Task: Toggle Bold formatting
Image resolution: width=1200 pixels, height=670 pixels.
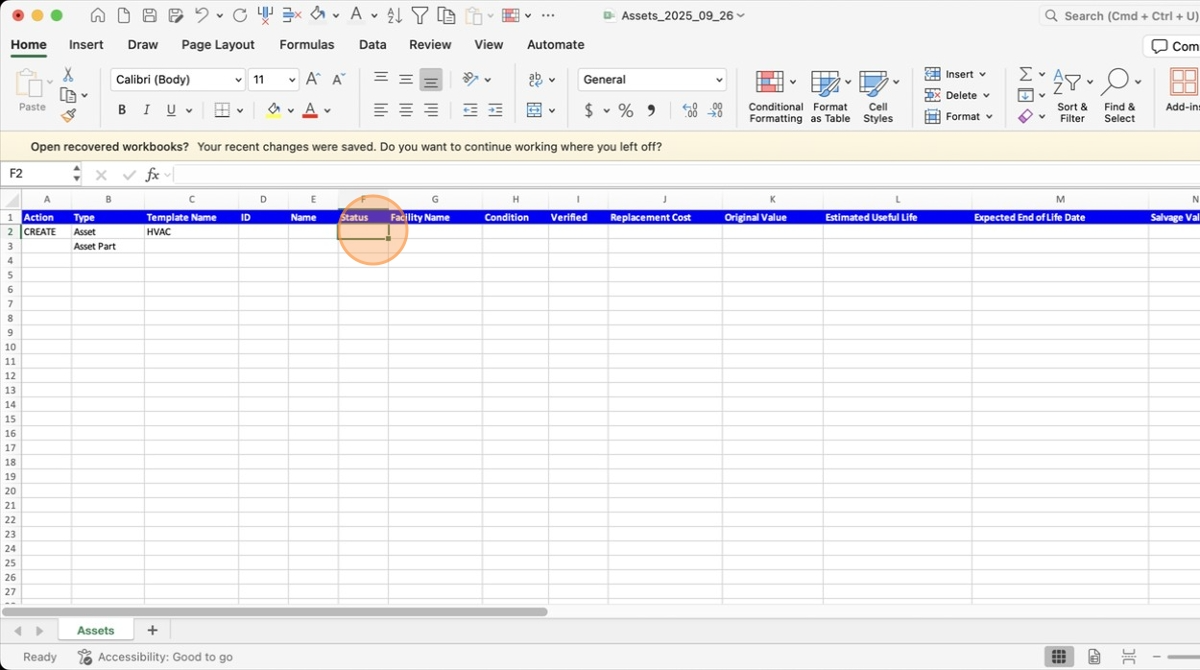Action: [x=122, y=110]
